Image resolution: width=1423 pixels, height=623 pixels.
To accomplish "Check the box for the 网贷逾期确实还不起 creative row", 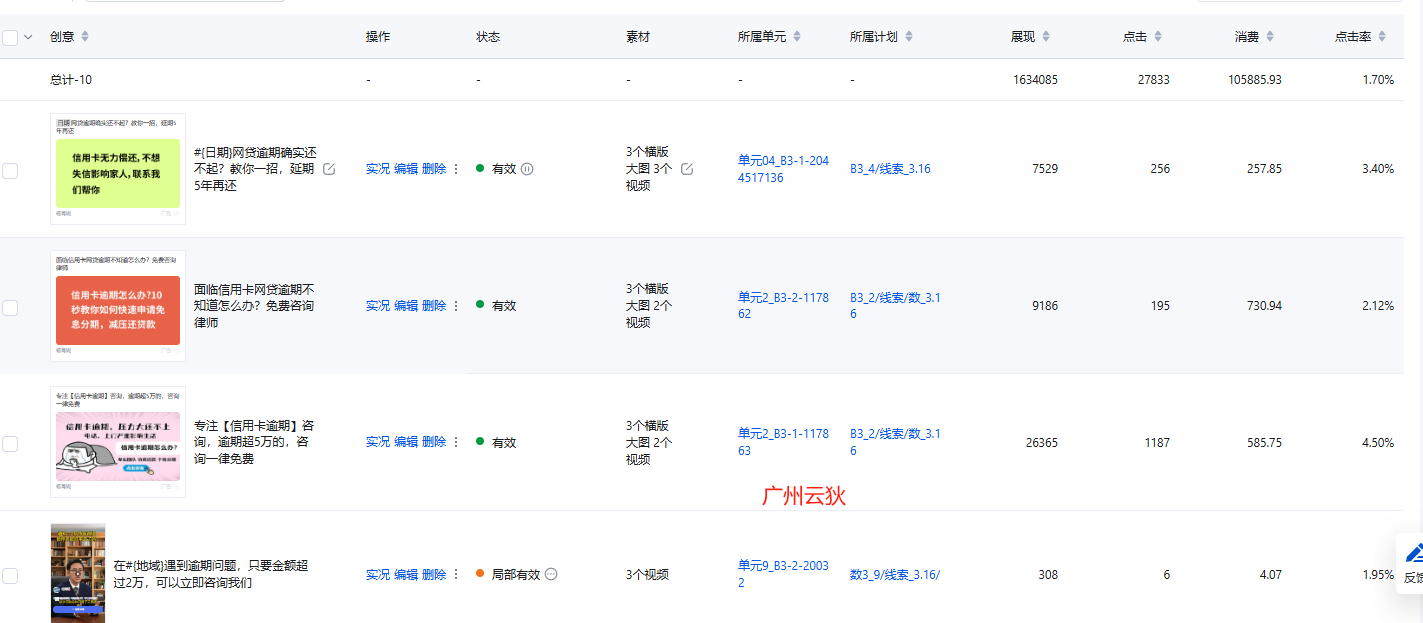I will coord(10,170).
